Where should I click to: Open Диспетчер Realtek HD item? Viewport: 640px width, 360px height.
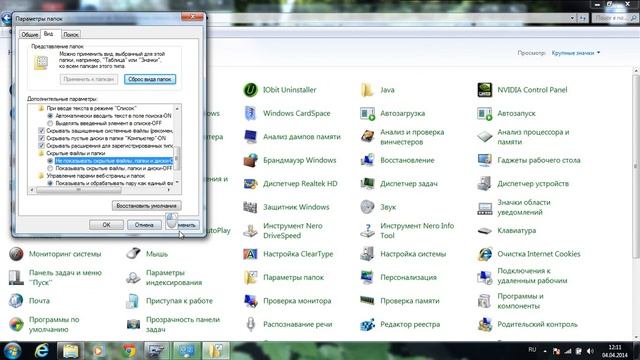[x=291, y=184]
